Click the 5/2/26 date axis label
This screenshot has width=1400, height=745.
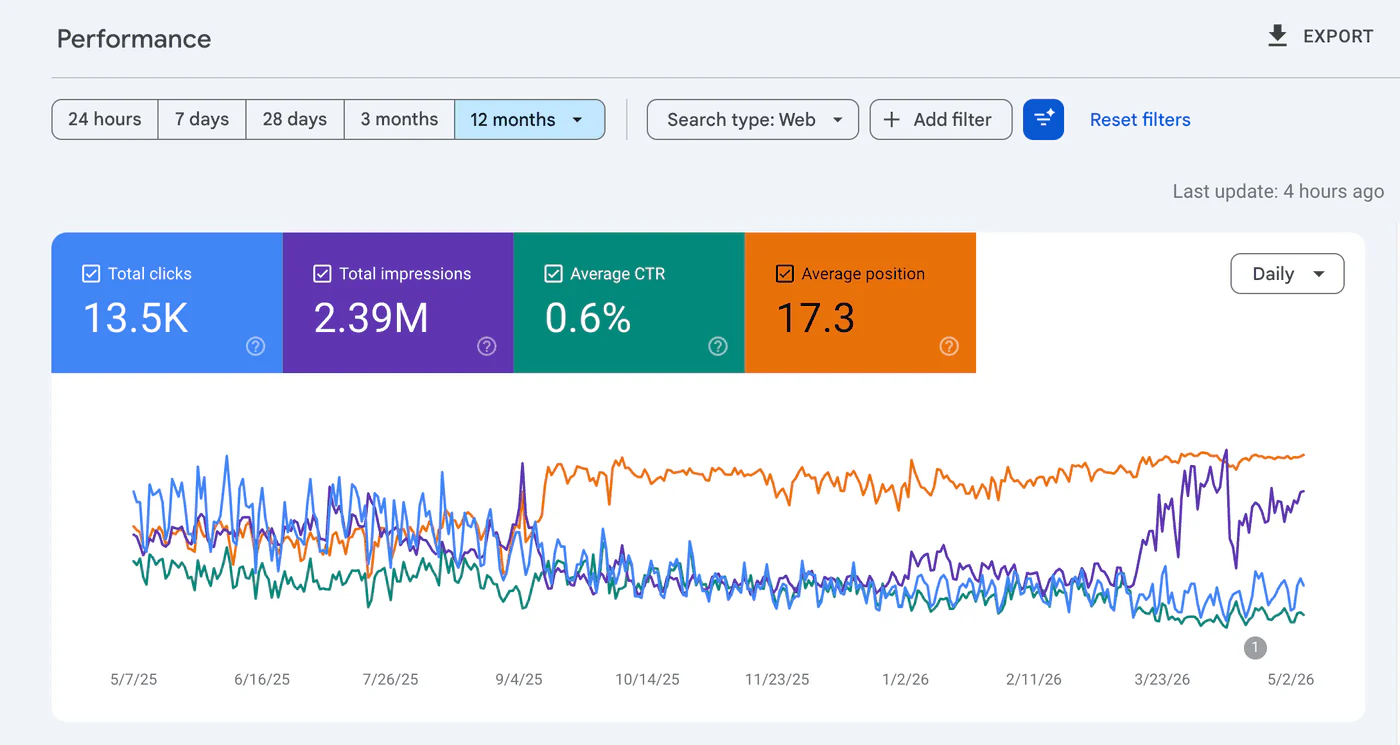point(1290,680)
